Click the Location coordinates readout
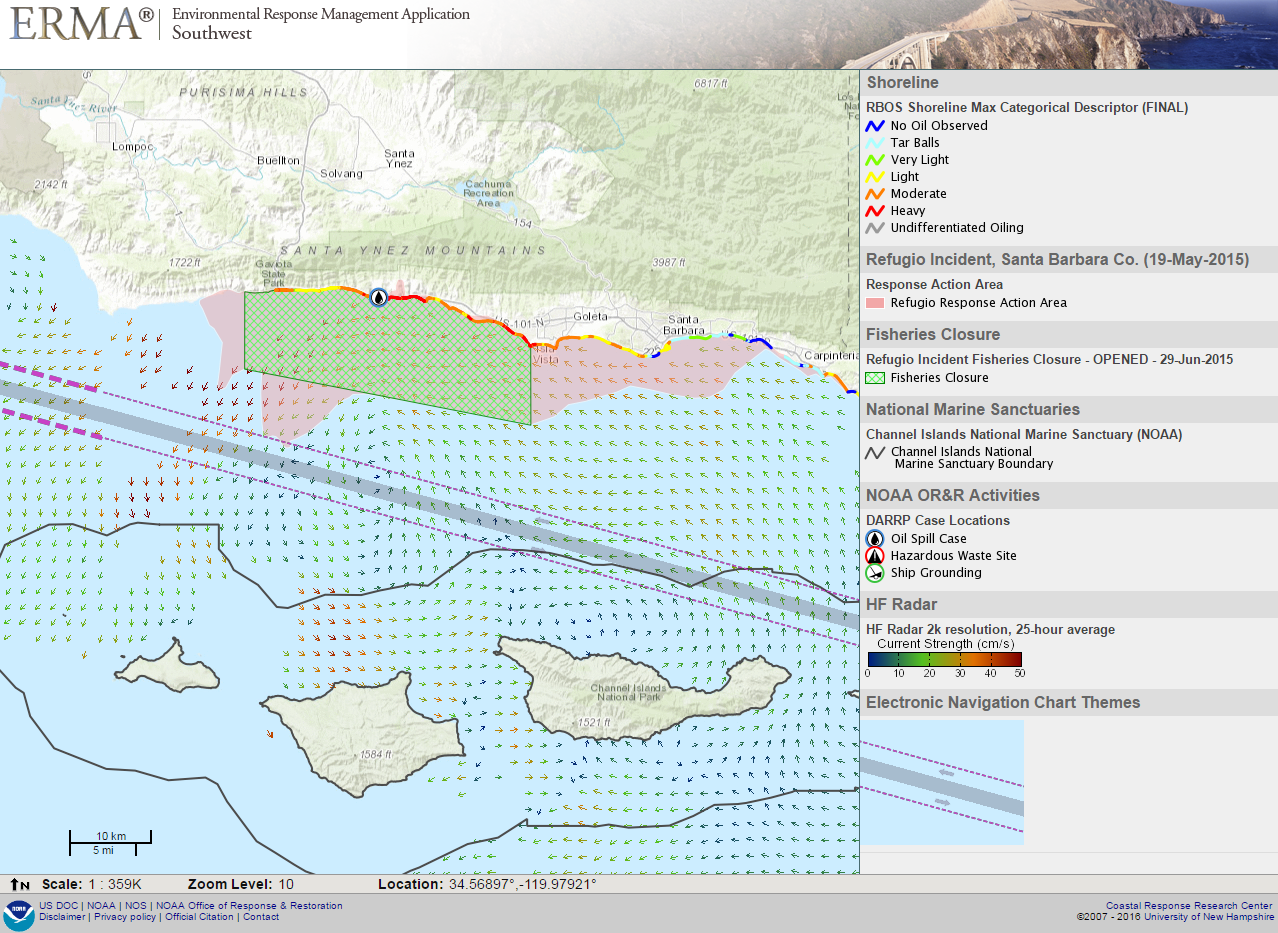Screen dimensions: 1278x933 pos(487,885)
